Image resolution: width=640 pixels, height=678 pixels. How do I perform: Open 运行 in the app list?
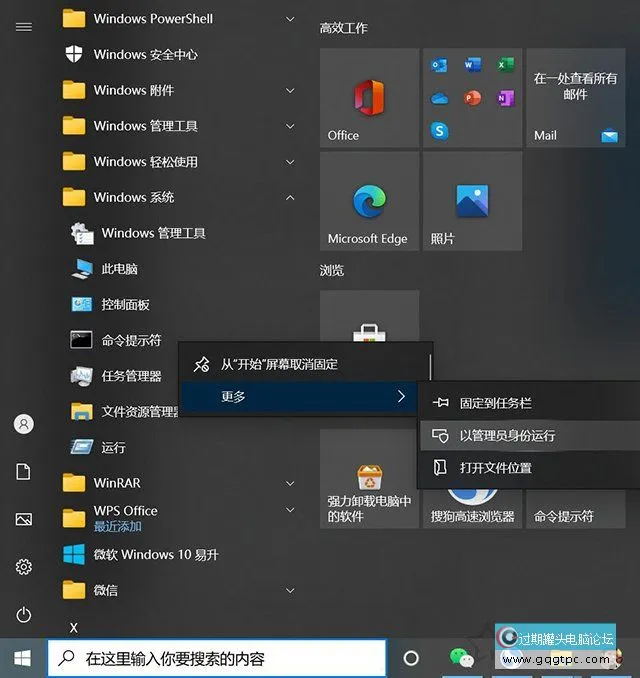tap(113, 447)
